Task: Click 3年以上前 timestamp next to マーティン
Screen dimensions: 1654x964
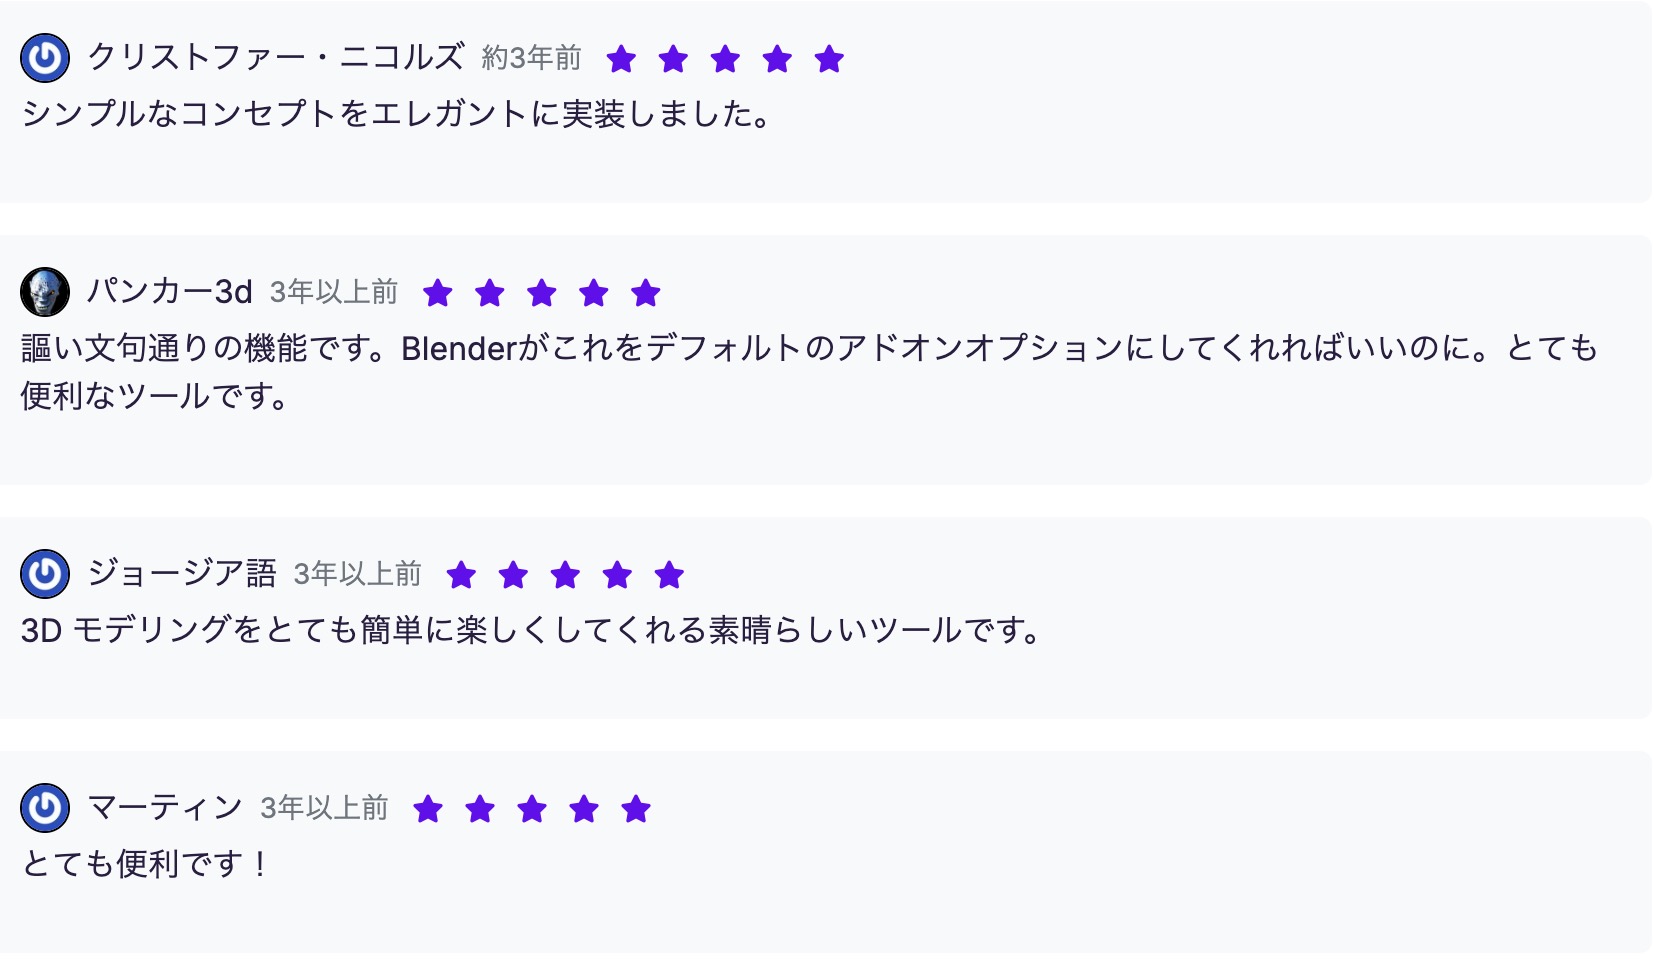Action: [x=324, y=808]
